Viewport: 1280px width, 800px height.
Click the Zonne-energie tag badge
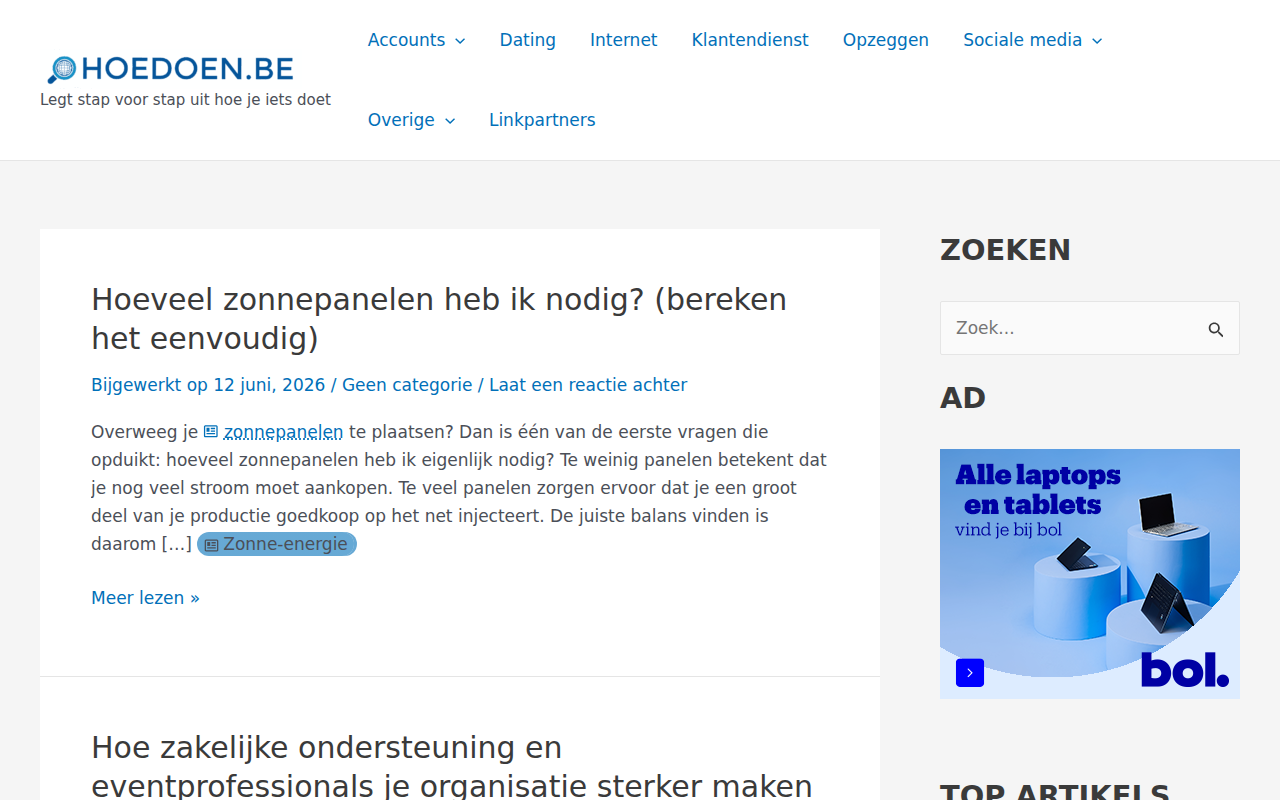(x=277, y=544)
